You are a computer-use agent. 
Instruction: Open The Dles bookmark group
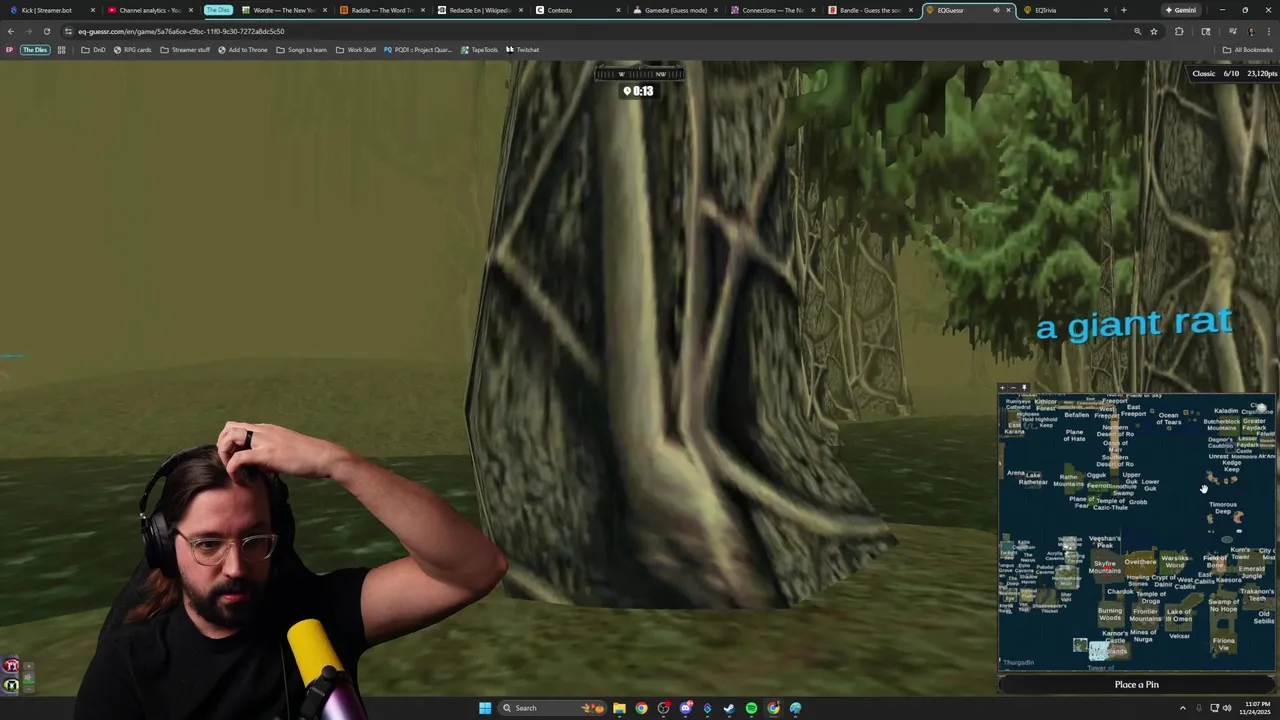(35, 50)
